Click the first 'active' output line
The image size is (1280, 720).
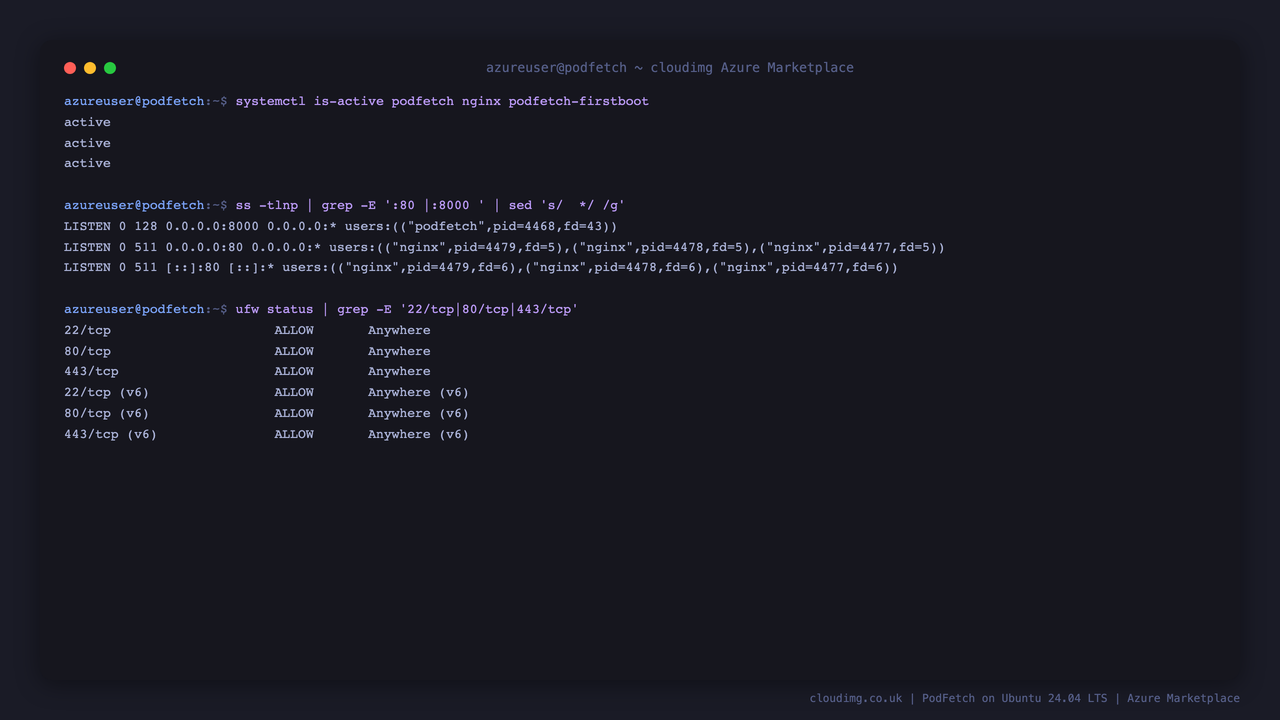pyautogui.click(x=87, y=122)
